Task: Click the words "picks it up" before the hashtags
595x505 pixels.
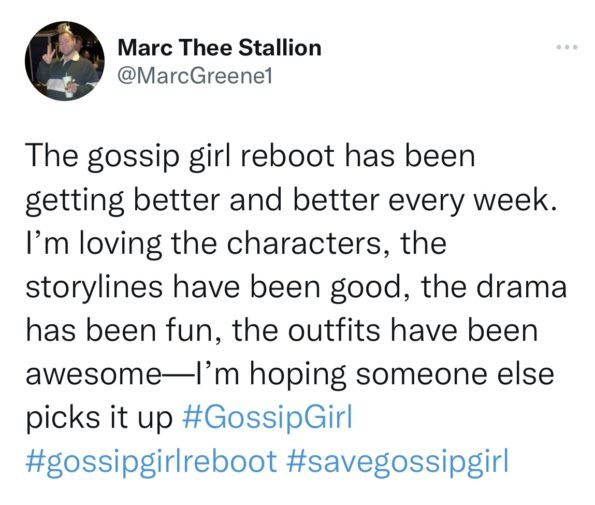Action: point(99,417)
